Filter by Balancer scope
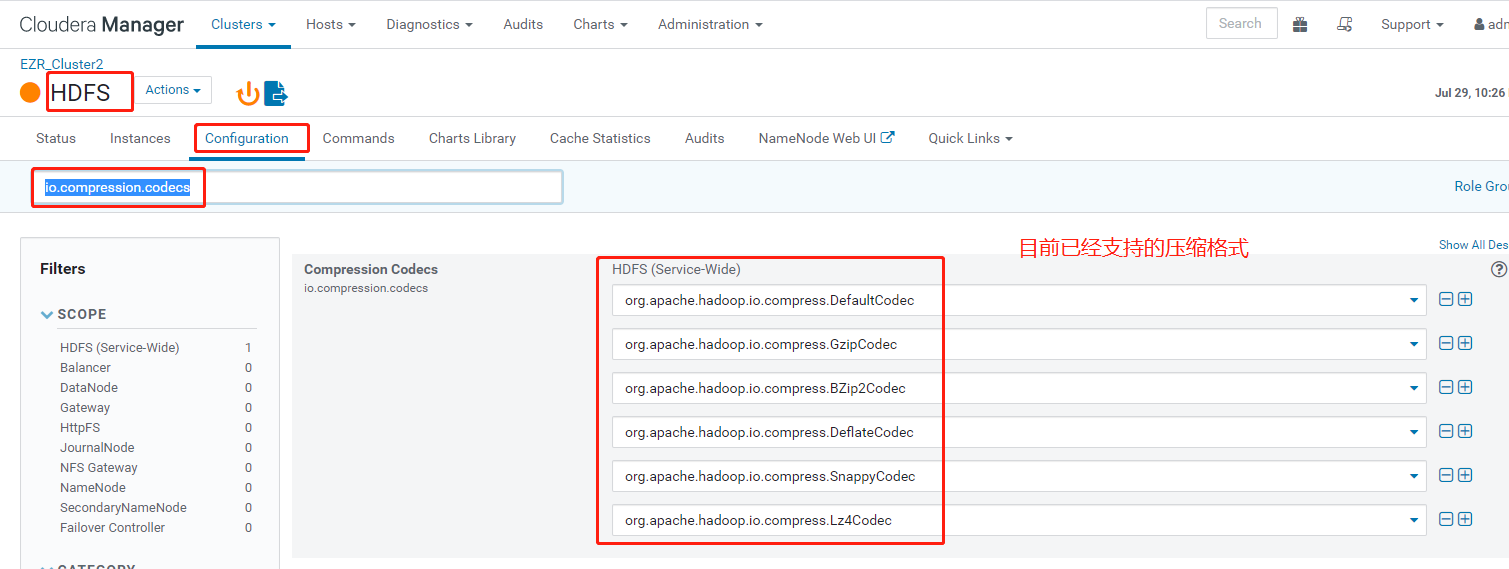The width and height of the screenshot is (1509, 569). point(85,368)
